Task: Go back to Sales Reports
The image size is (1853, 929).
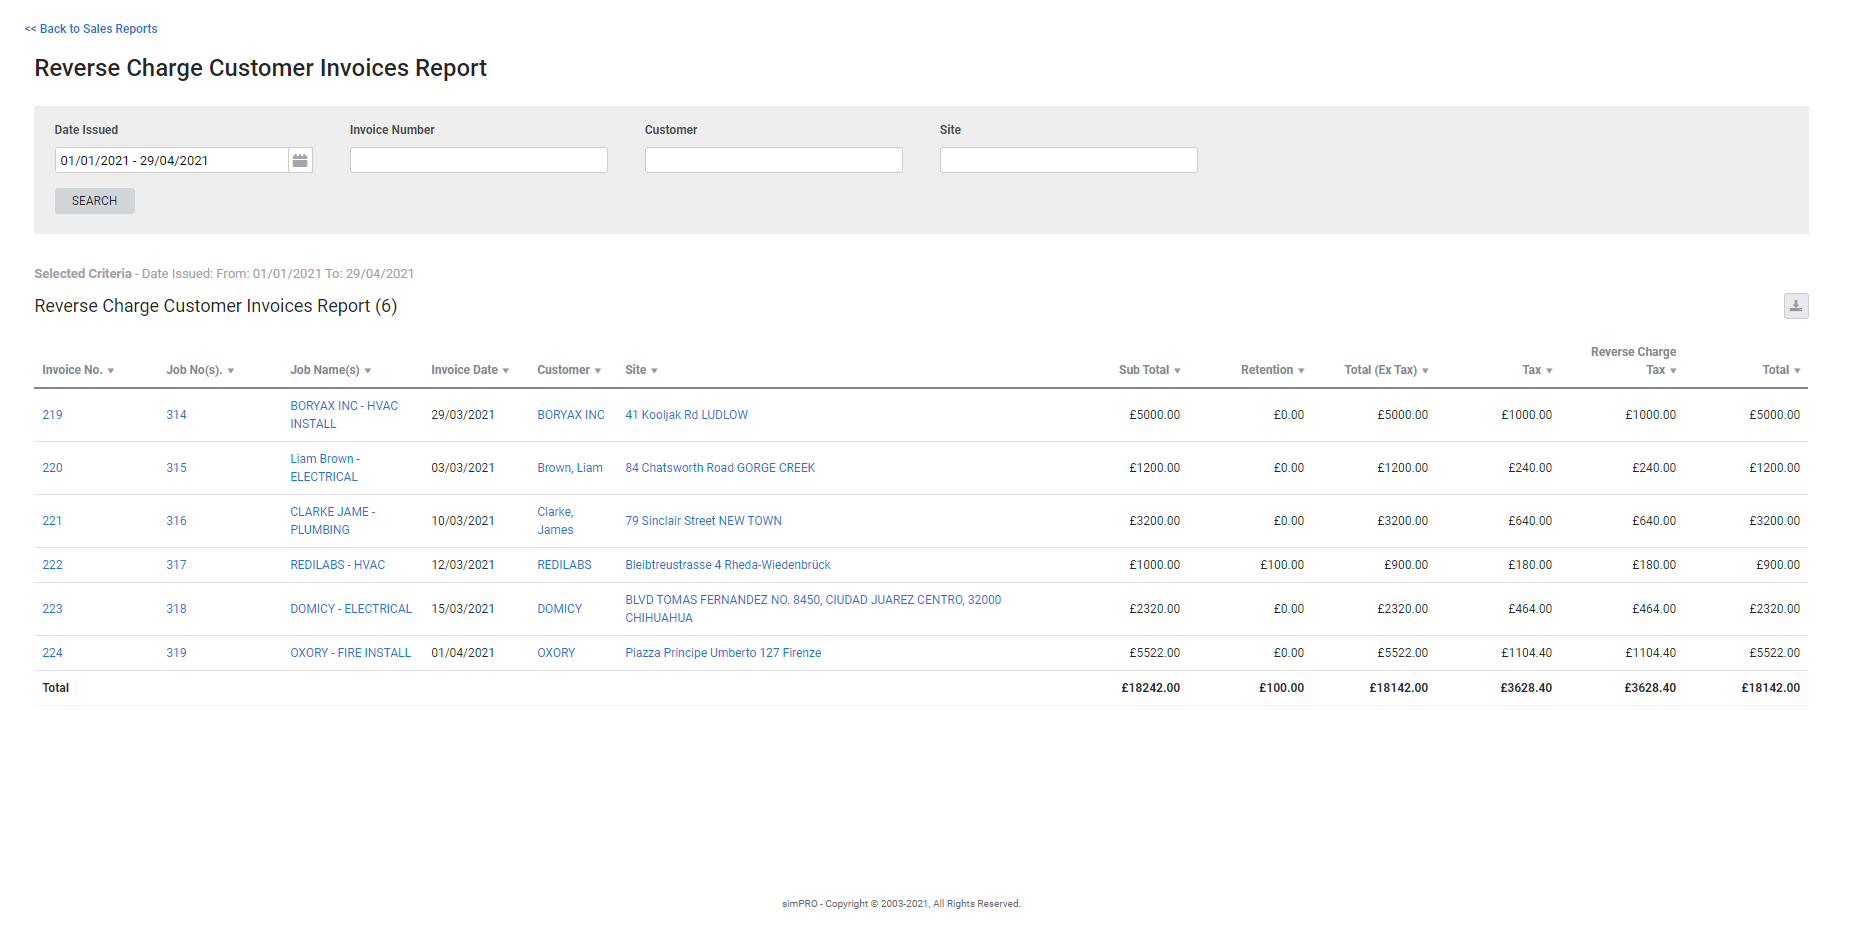Action: 91,29
